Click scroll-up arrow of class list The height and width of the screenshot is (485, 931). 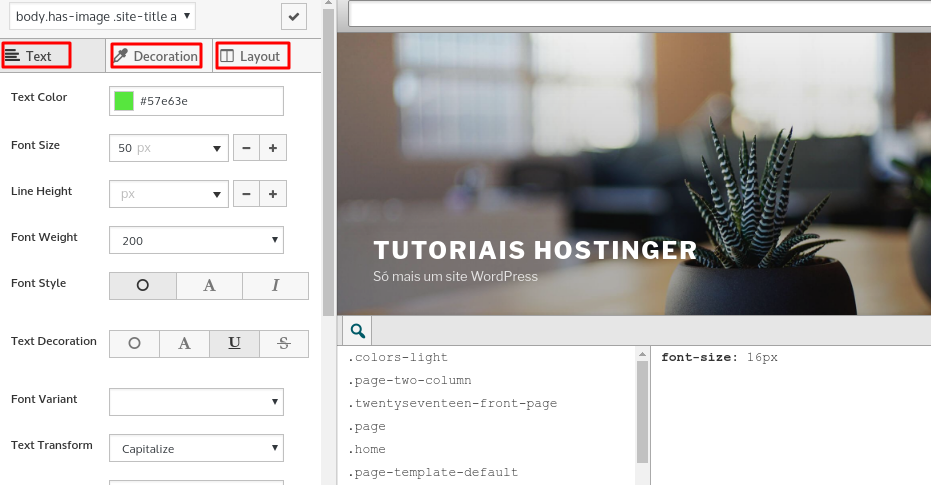tap(642, 354)
